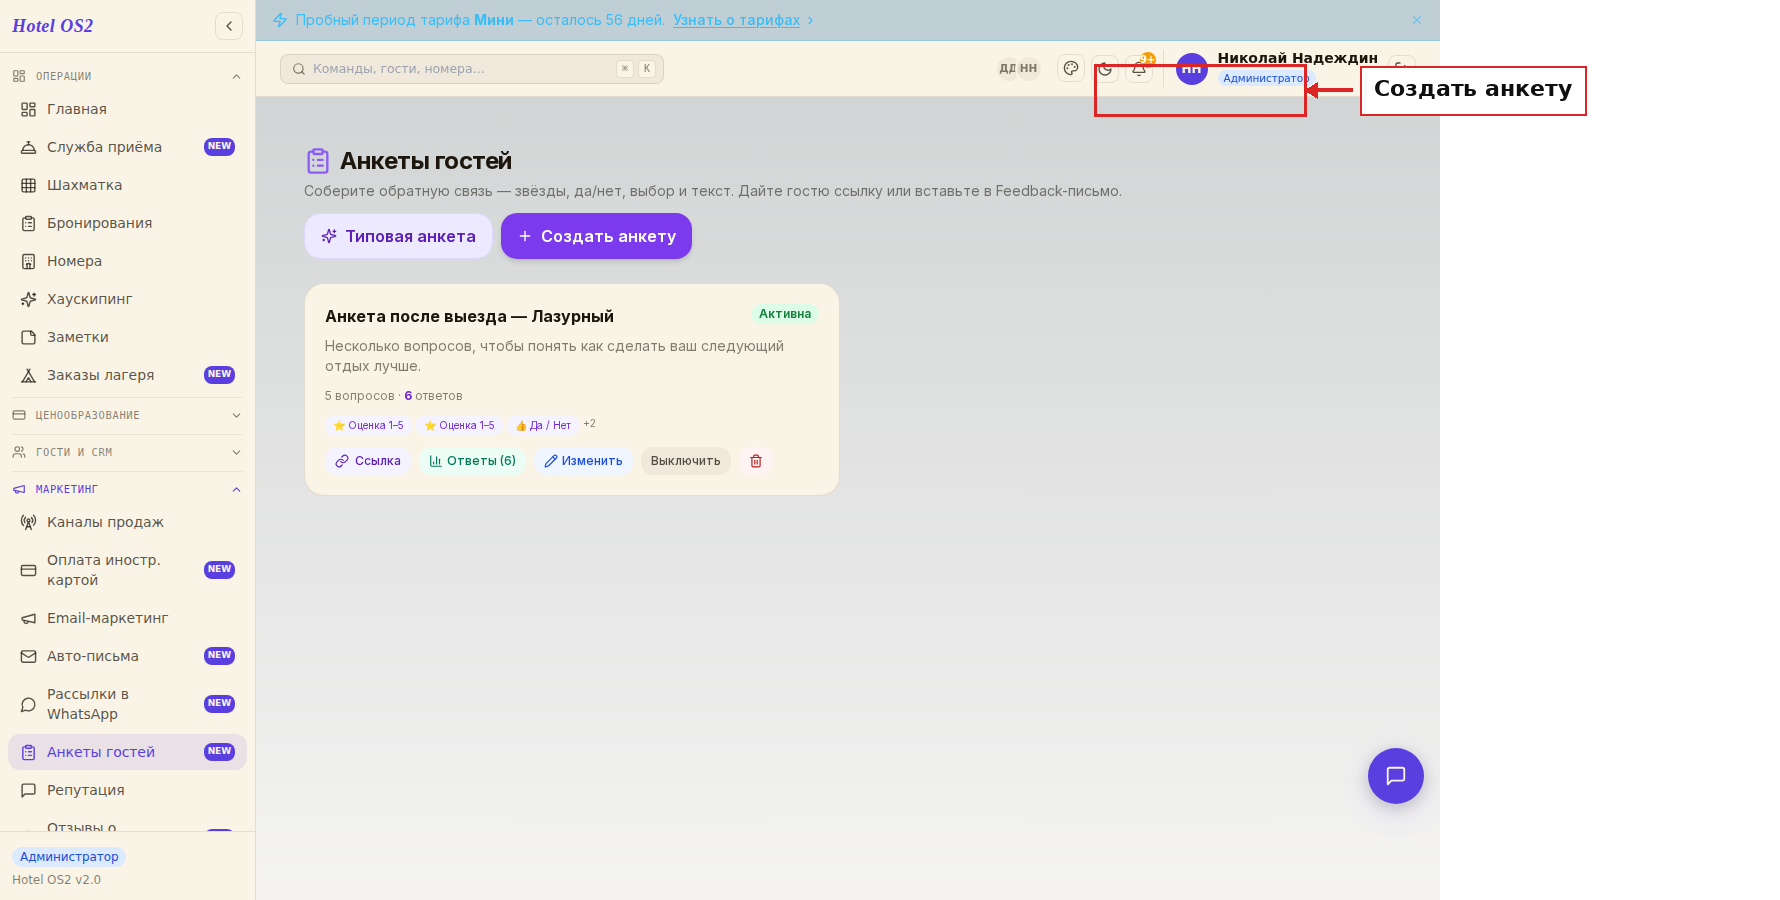Open Ответы (6) for the survey

coord(472,461)
